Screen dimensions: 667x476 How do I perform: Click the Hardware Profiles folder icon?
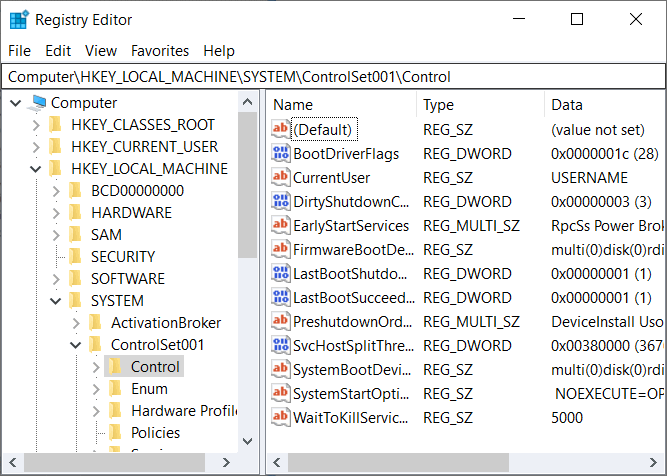coord(115,411)
